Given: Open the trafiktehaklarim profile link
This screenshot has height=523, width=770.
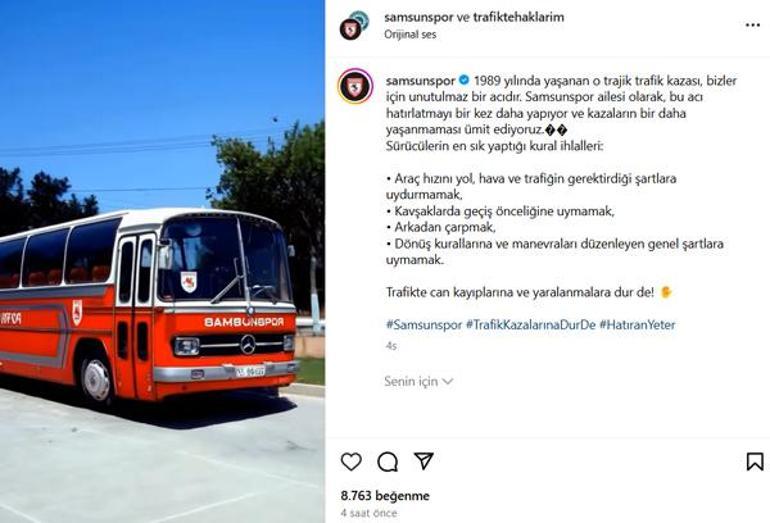Looking at the screenshot, I should [519, 17].
